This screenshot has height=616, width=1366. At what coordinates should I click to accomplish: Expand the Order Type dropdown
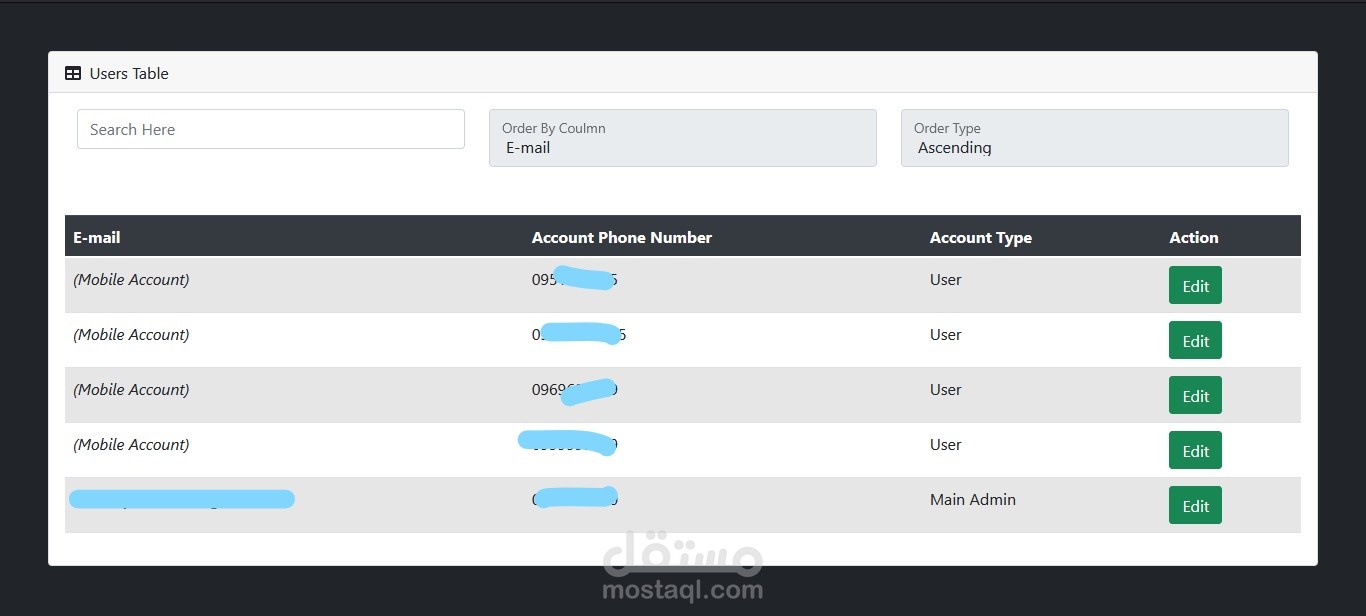pyautogui.click(x=1094, y=138)
